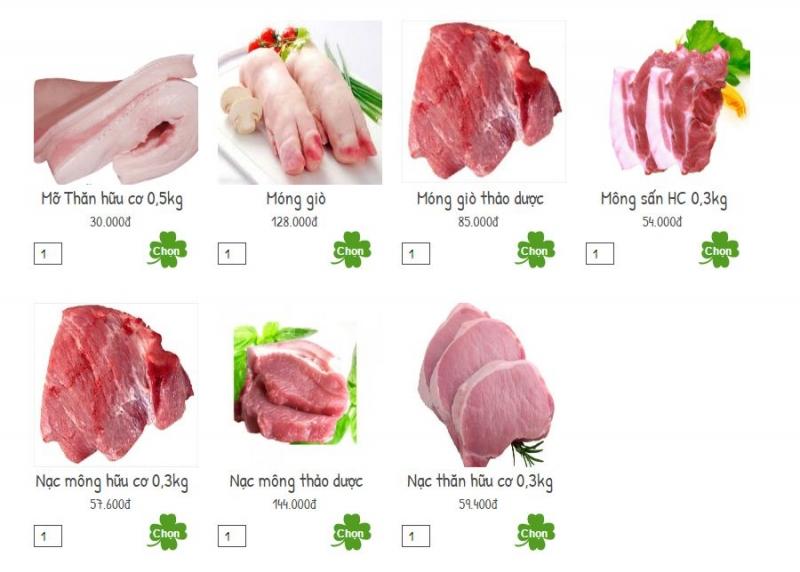This screenshot has height=572, width=800.
Task: Select Nạc mông thảo dược using Chọn clover
Action: (351, 532)
